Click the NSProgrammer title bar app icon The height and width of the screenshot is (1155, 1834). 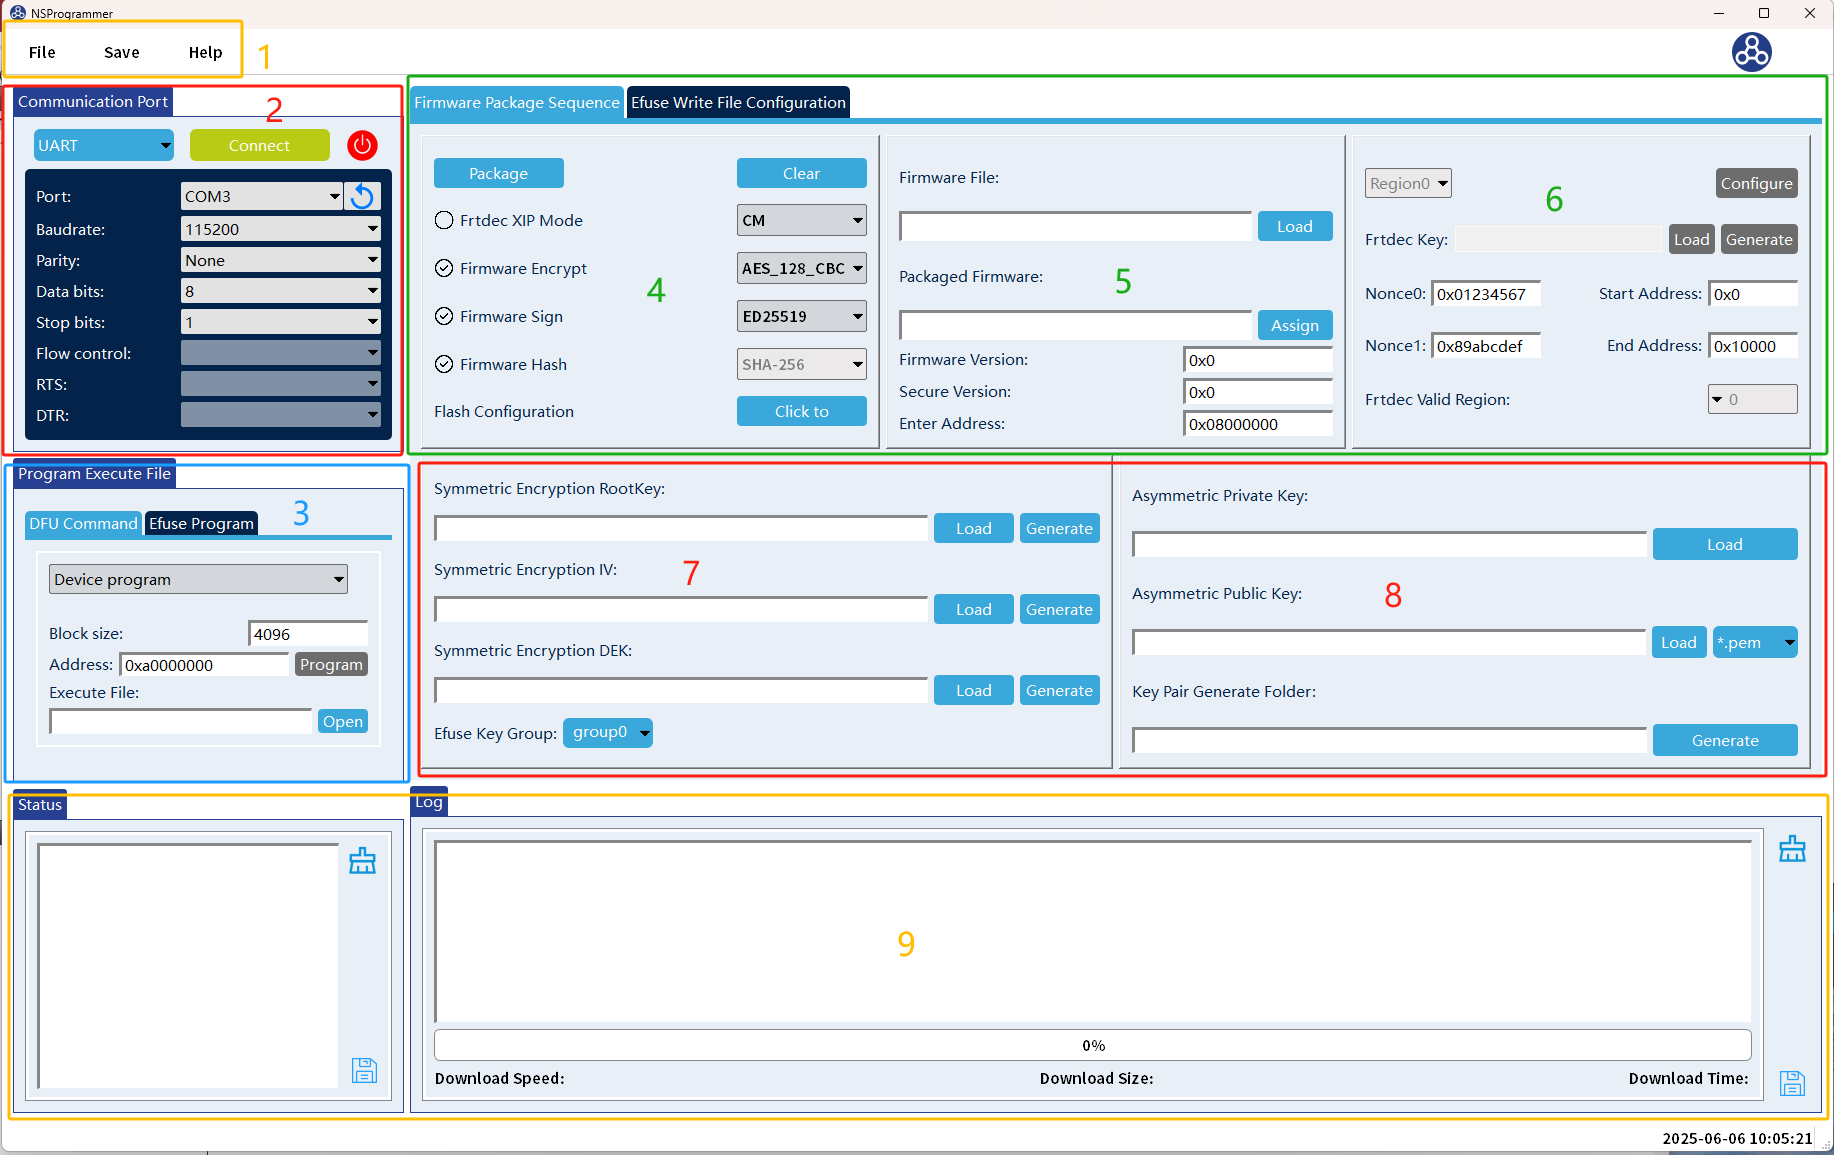18,13
